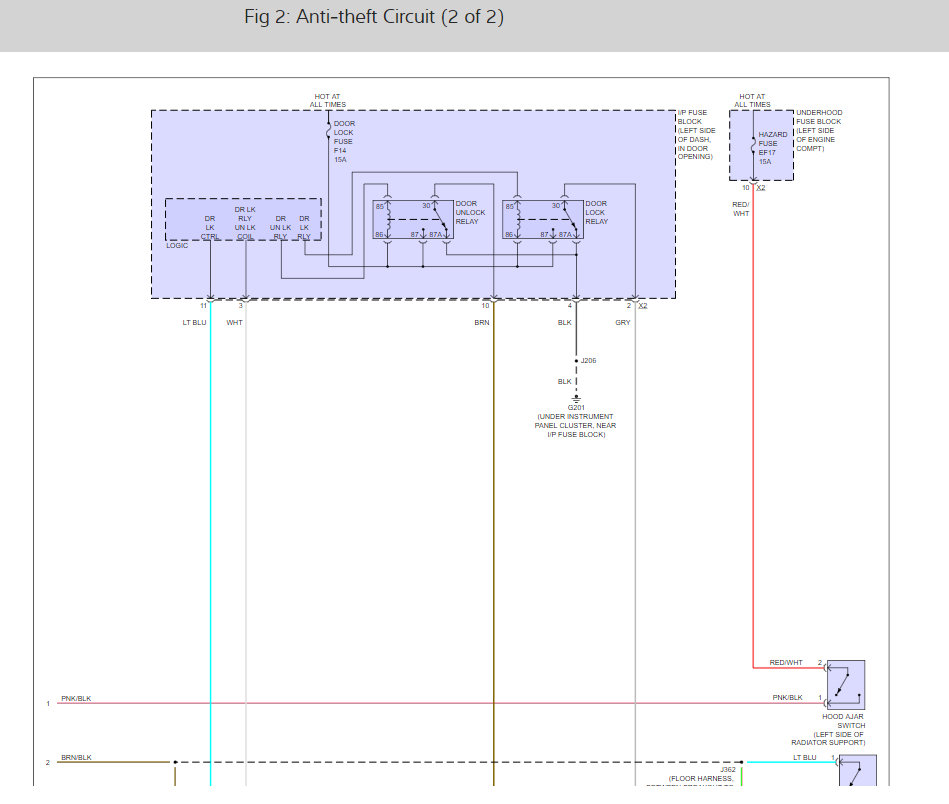Click 'RED/ WHT' label below underhood fuse block
Image resolution: width=949 pixels, height=804 pixels.
[x=741, y=209]
